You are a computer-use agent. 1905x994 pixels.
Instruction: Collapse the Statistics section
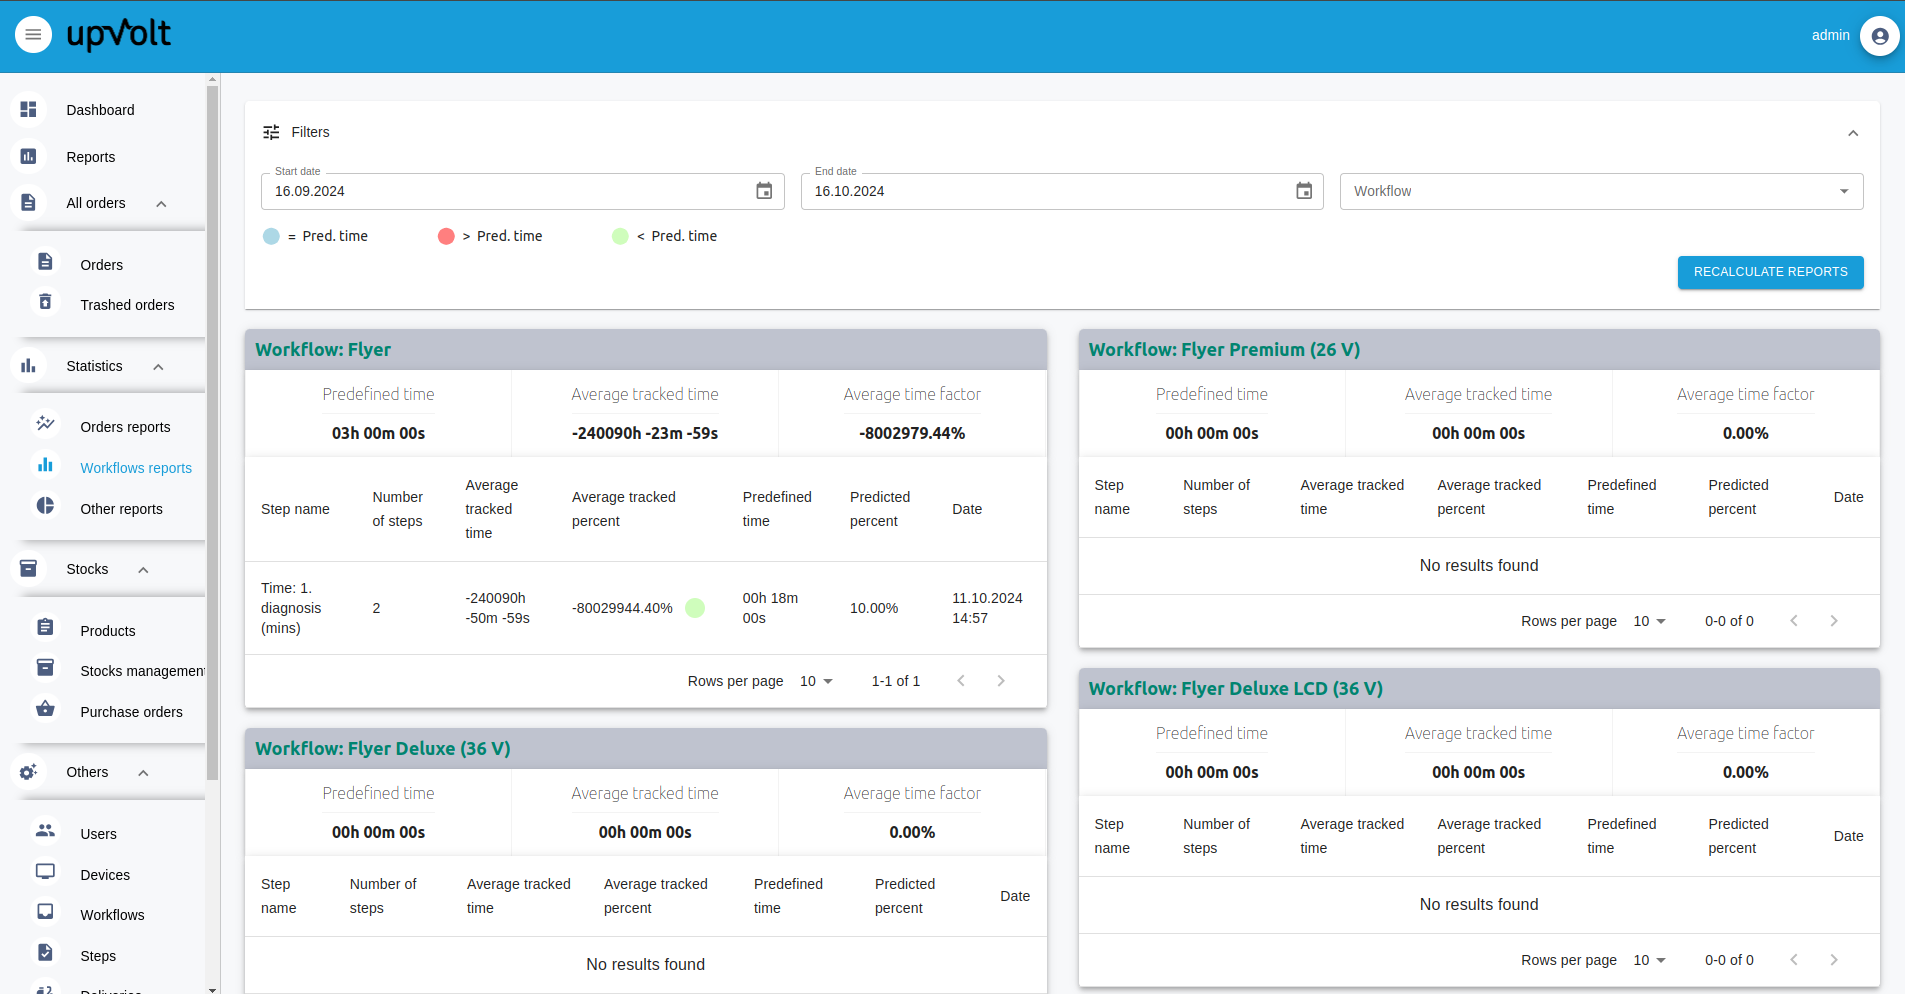click(x=158, y=367)
